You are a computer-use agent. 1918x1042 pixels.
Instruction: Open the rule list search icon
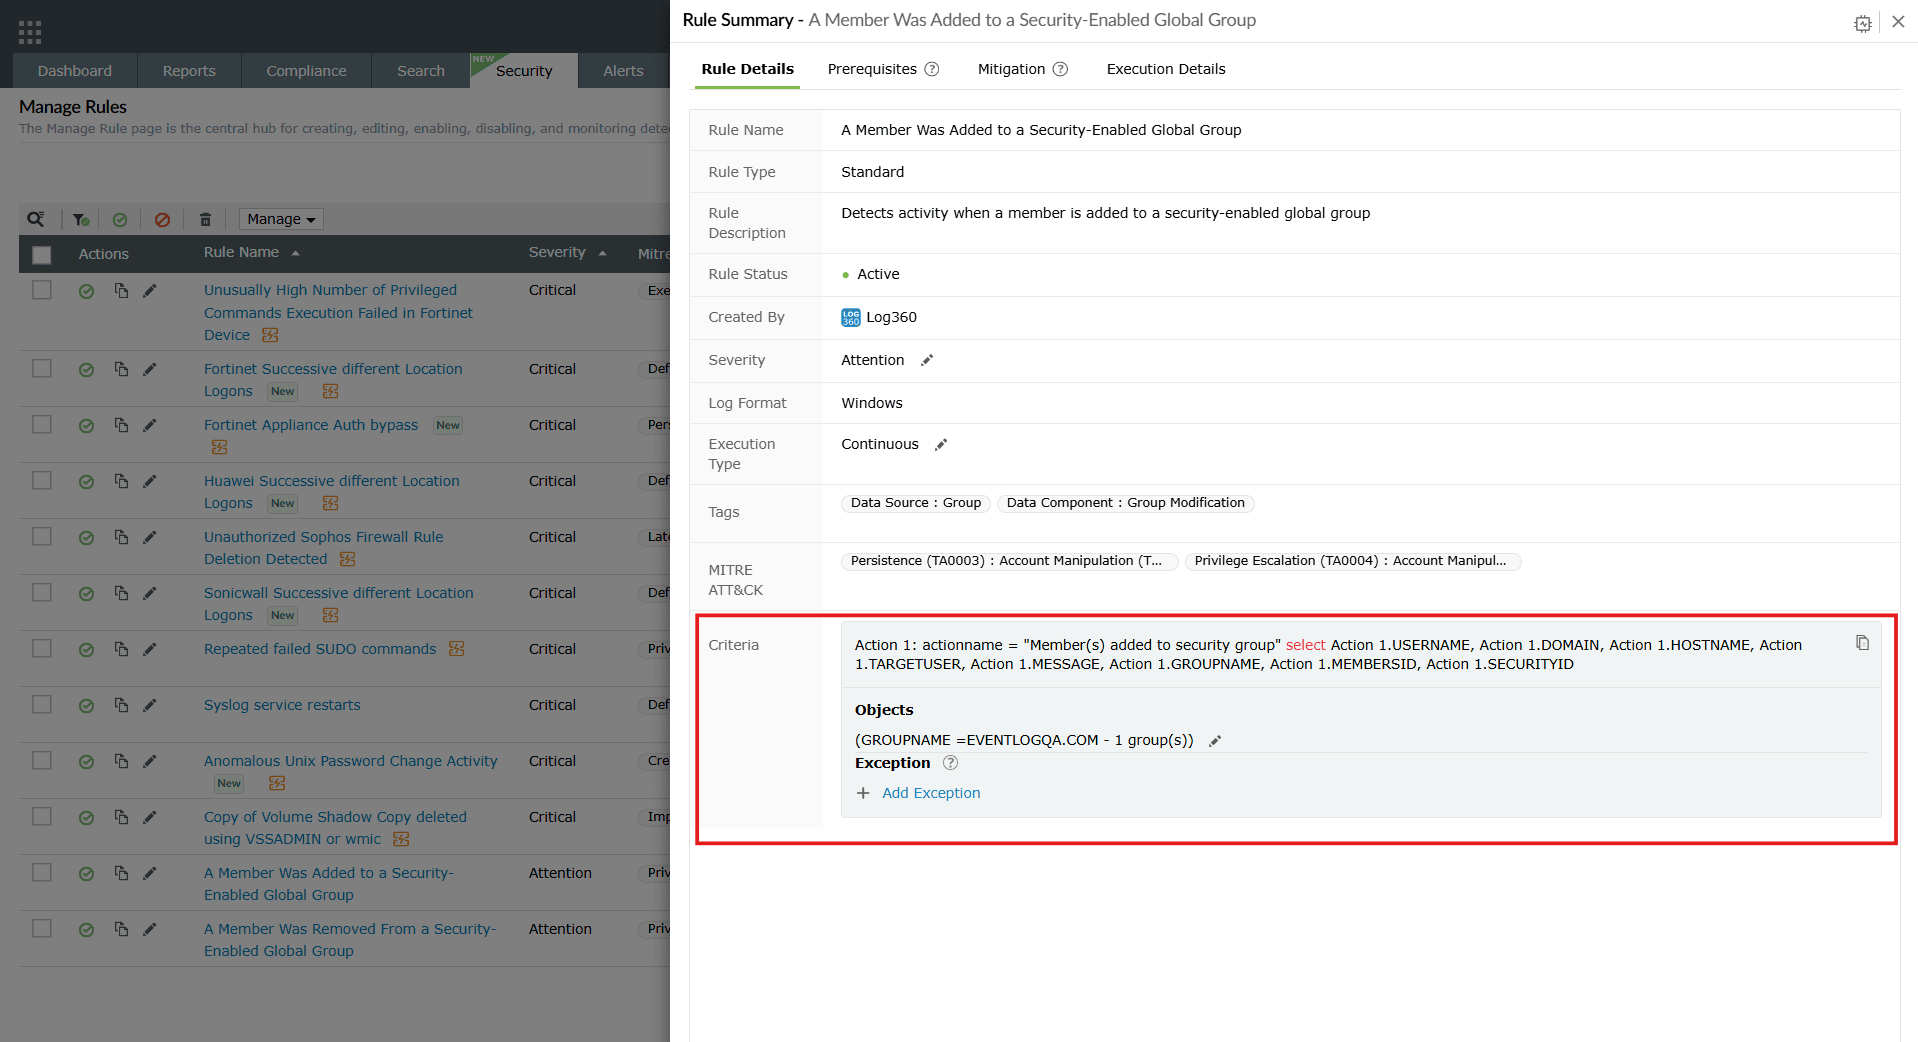(x=36, y=219)
